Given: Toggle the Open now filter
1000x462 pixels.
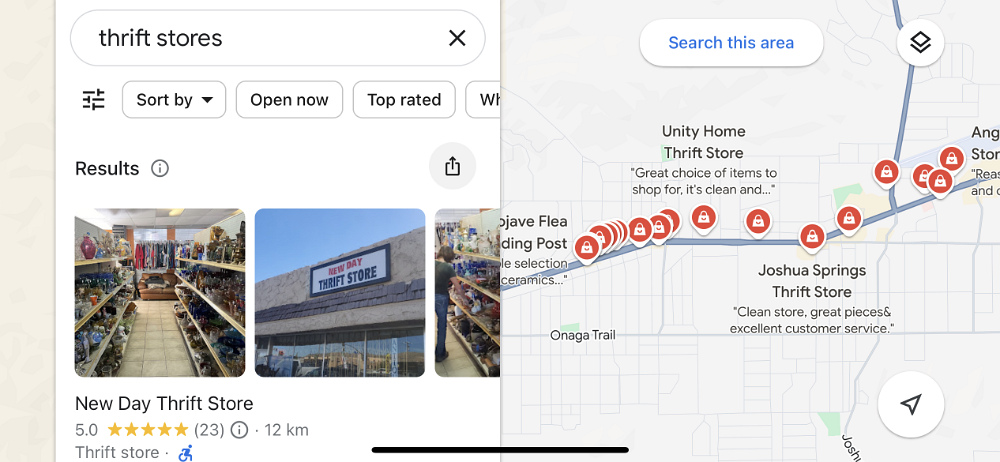Looking at the screenshot, I should [289, 100].
